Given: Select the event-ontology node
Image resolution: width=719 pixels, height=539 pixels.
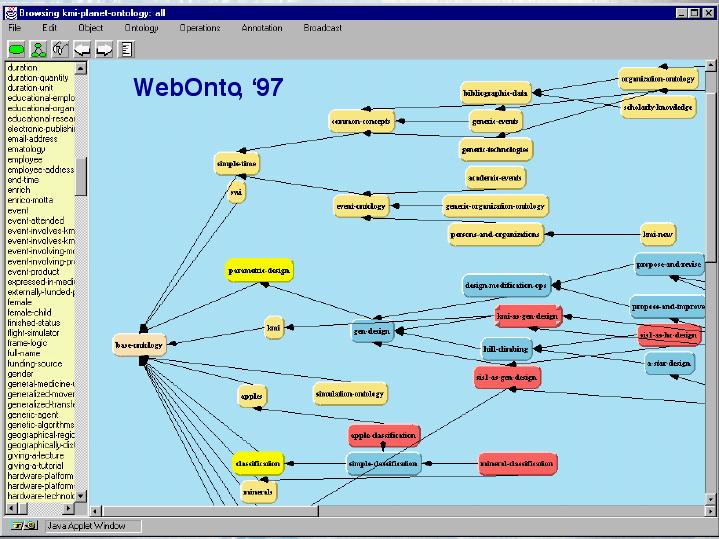Looking at the screenshot, I should 361,206.
